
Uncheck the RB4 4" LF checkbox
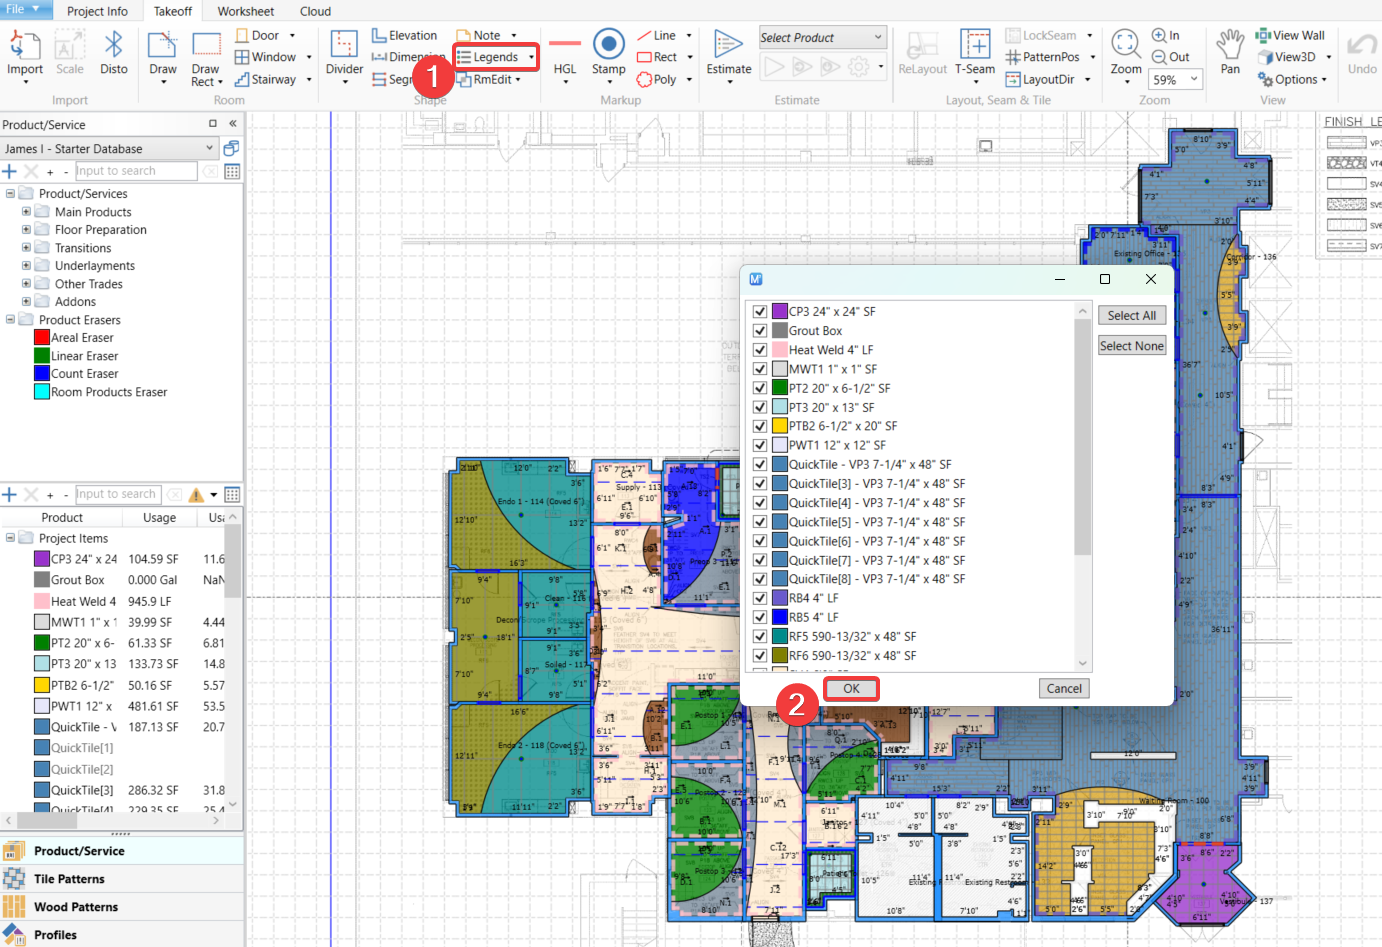760,598
